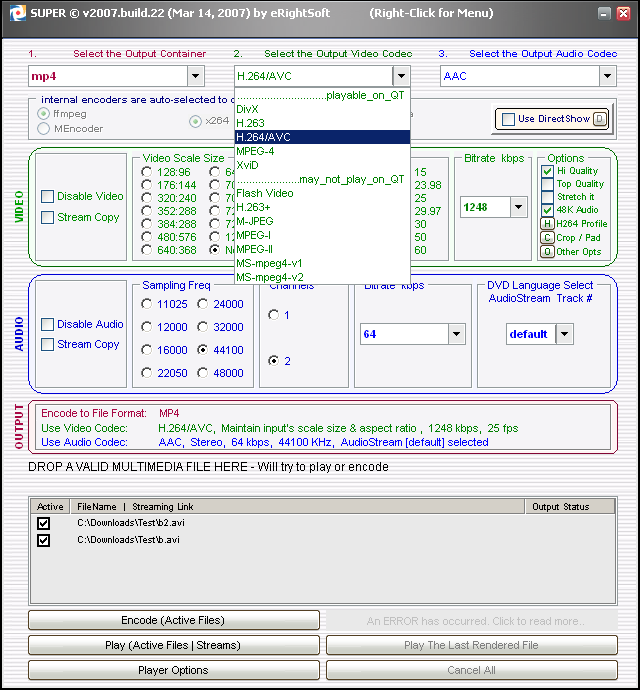The width and height of the screenshot is (640, 690).
Task: Open H264 Profile settings via H icon
Action: (547, 224)
